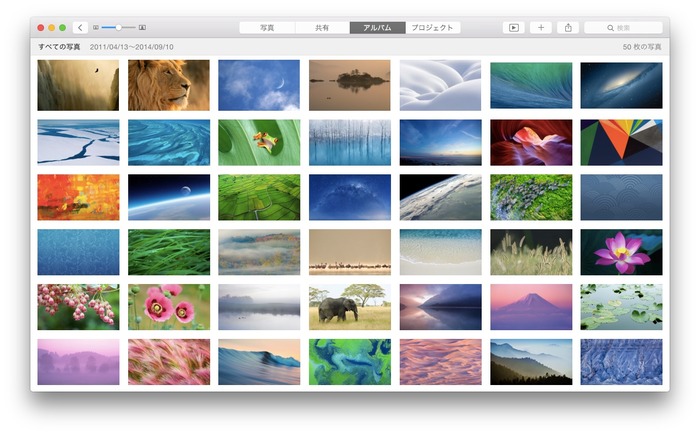Click the search magnifier icon
This screenshot has height=435, width=700.
coord(610,28)
